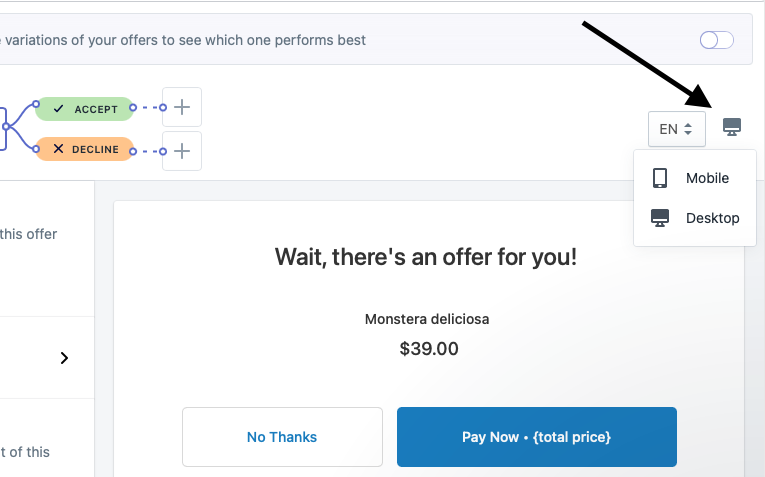Screen dimensions: 765x477
Task: Choose Desktop from the preview menu
Action: (x=712, y=218)
